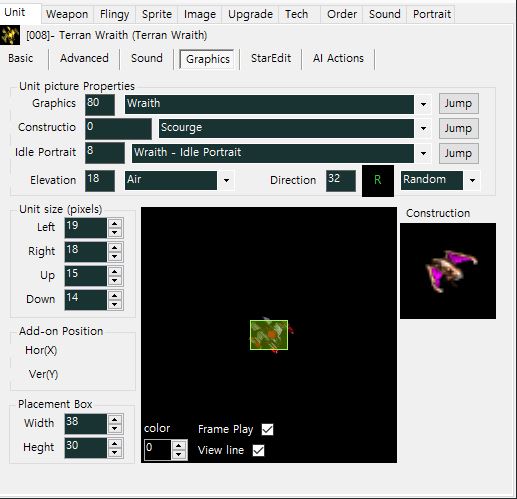Switch to the Upgrade tab
This screenshot has width=517, height=499.
coord(250,14)
